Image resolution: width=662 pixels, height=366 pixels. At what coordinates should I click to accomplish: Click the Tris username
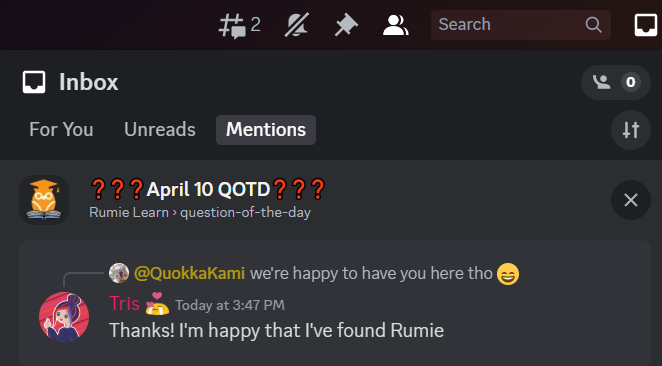click(124, 304)
